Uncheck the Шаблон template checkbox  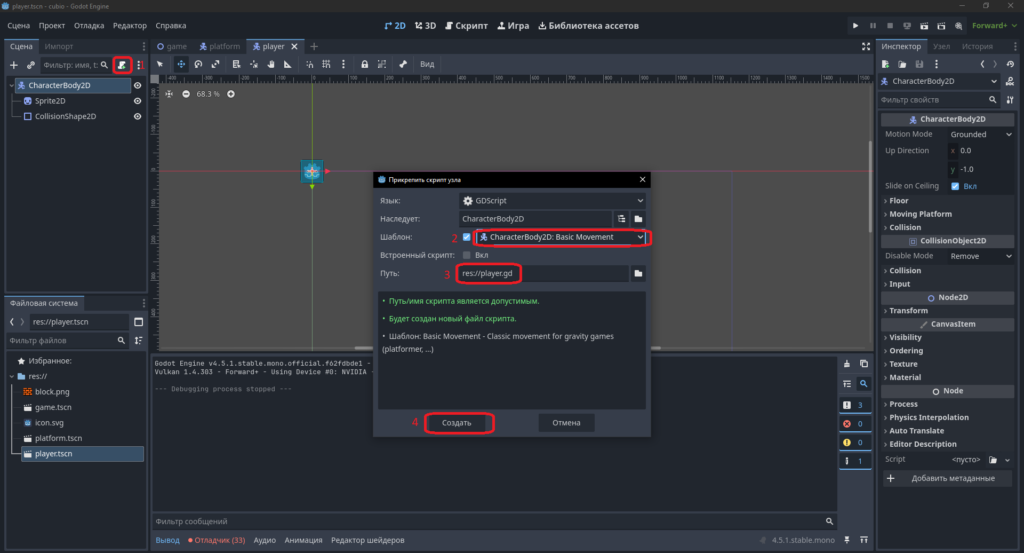point(466,237)
